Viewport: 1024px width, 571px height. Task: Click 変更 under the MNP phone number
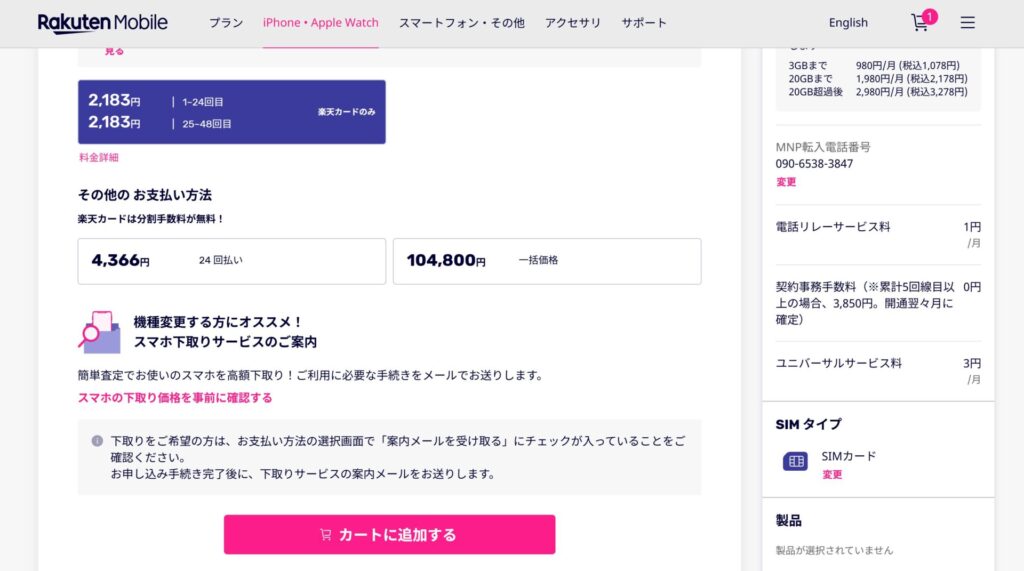786,182
